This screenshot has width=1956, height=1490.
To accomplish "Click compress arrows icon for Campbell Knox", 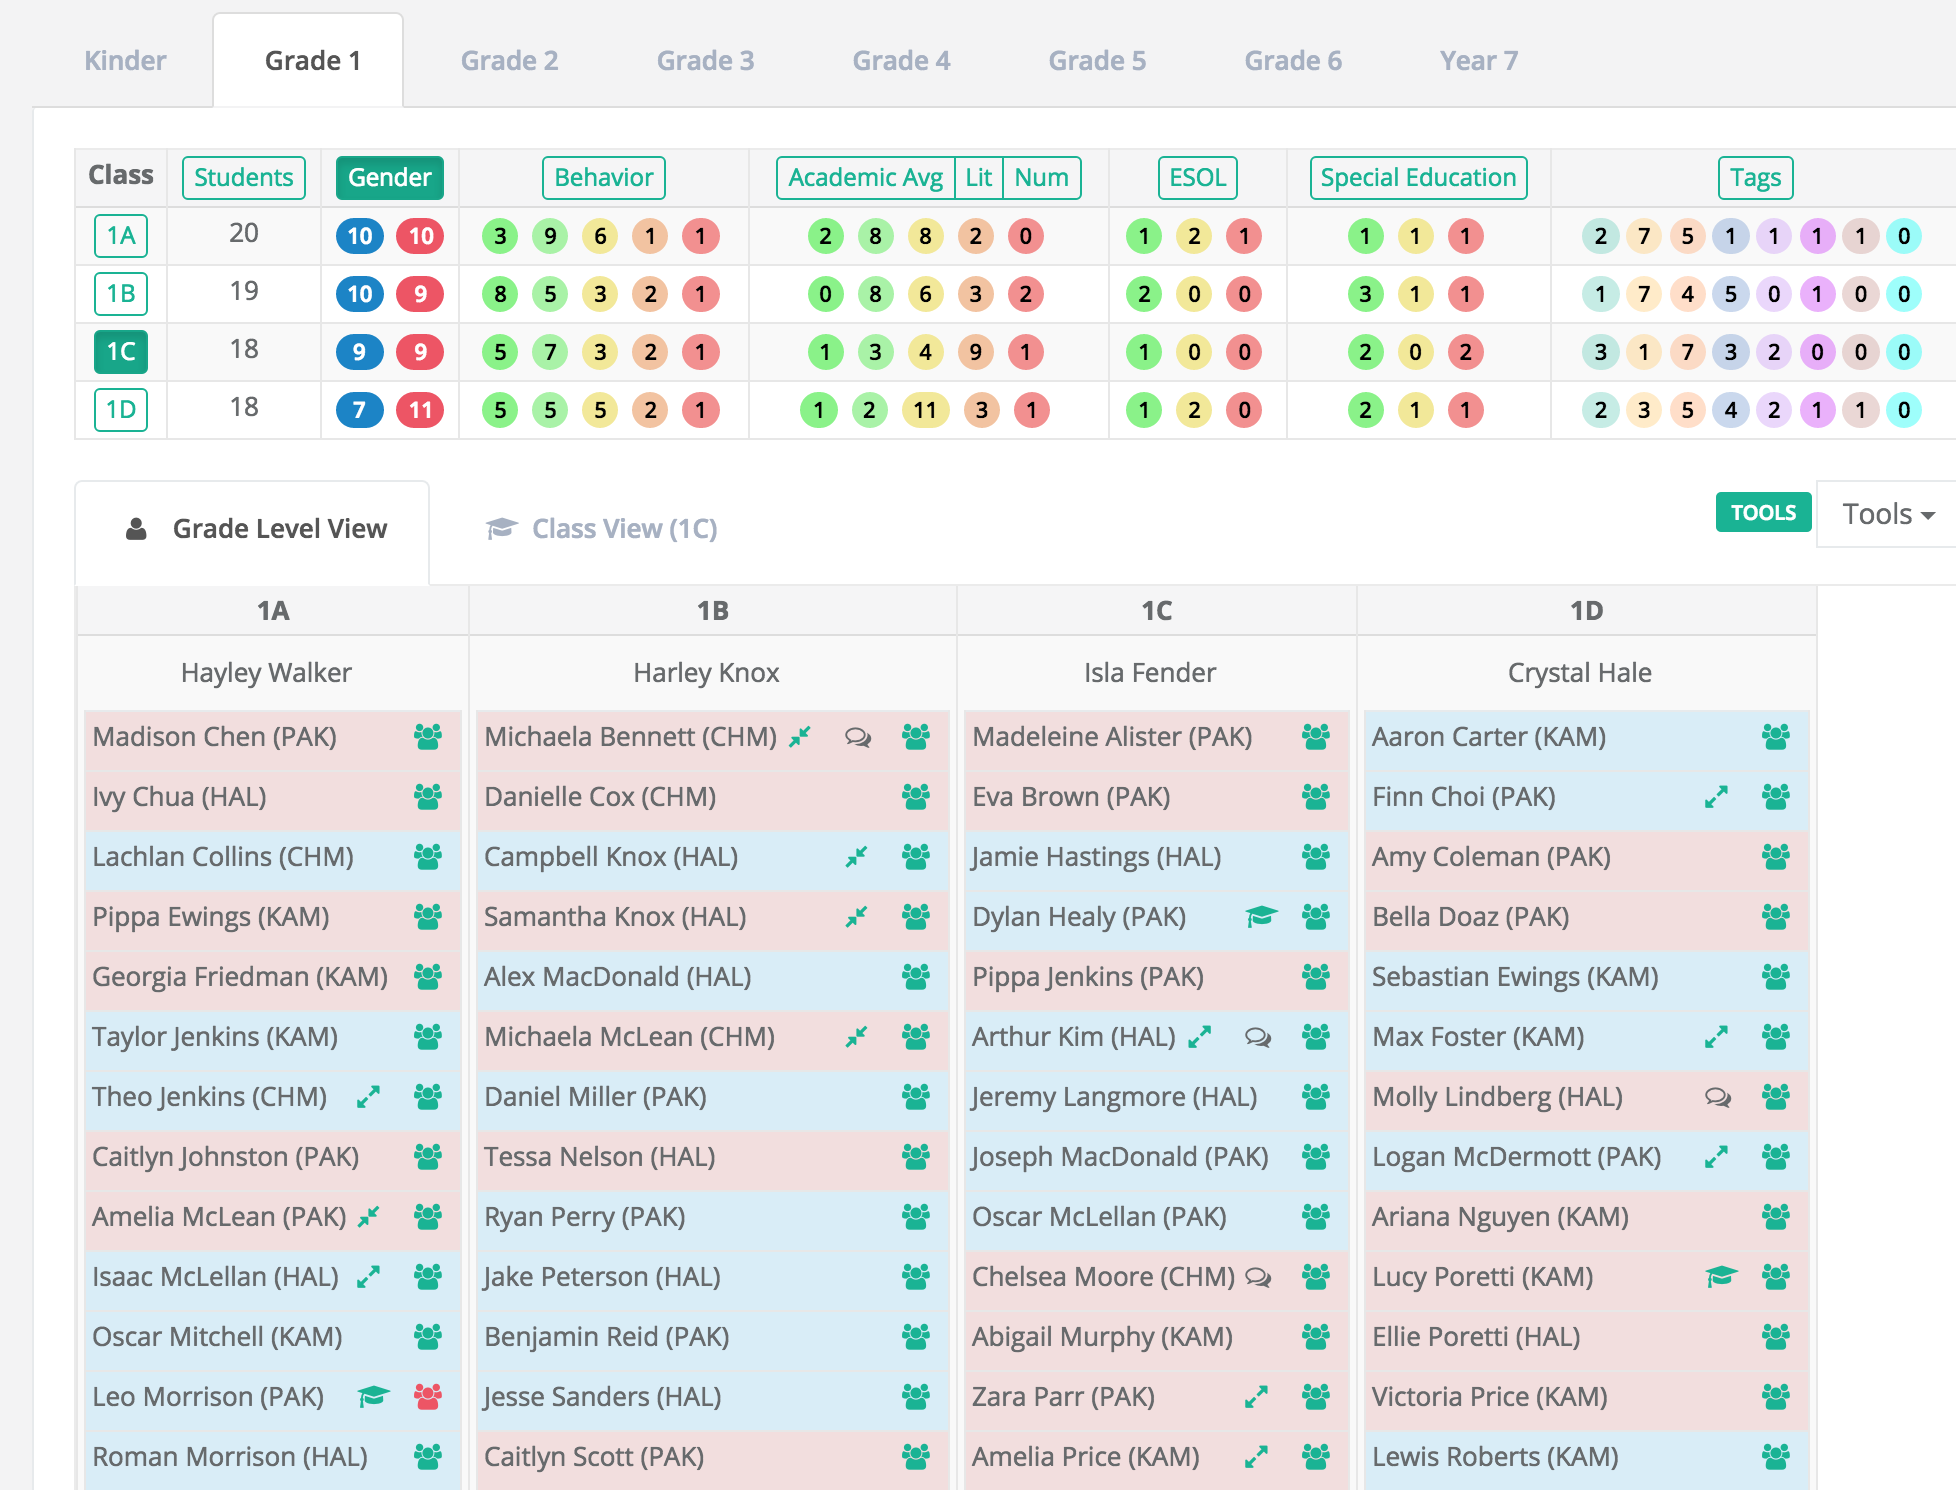I will [856, 857].
